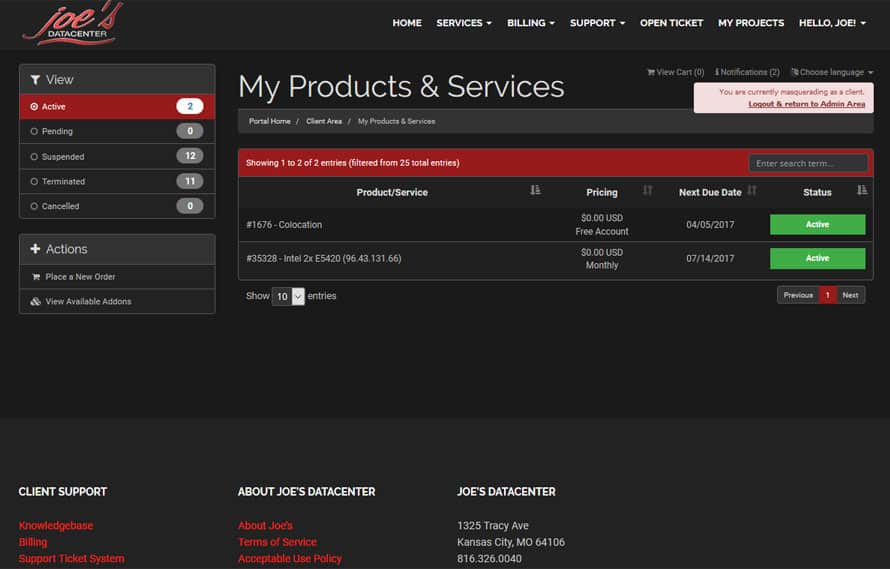This screenshot has width=890, height=569.
Task: Select the Suspended filter radio
Action: (34, 157)
